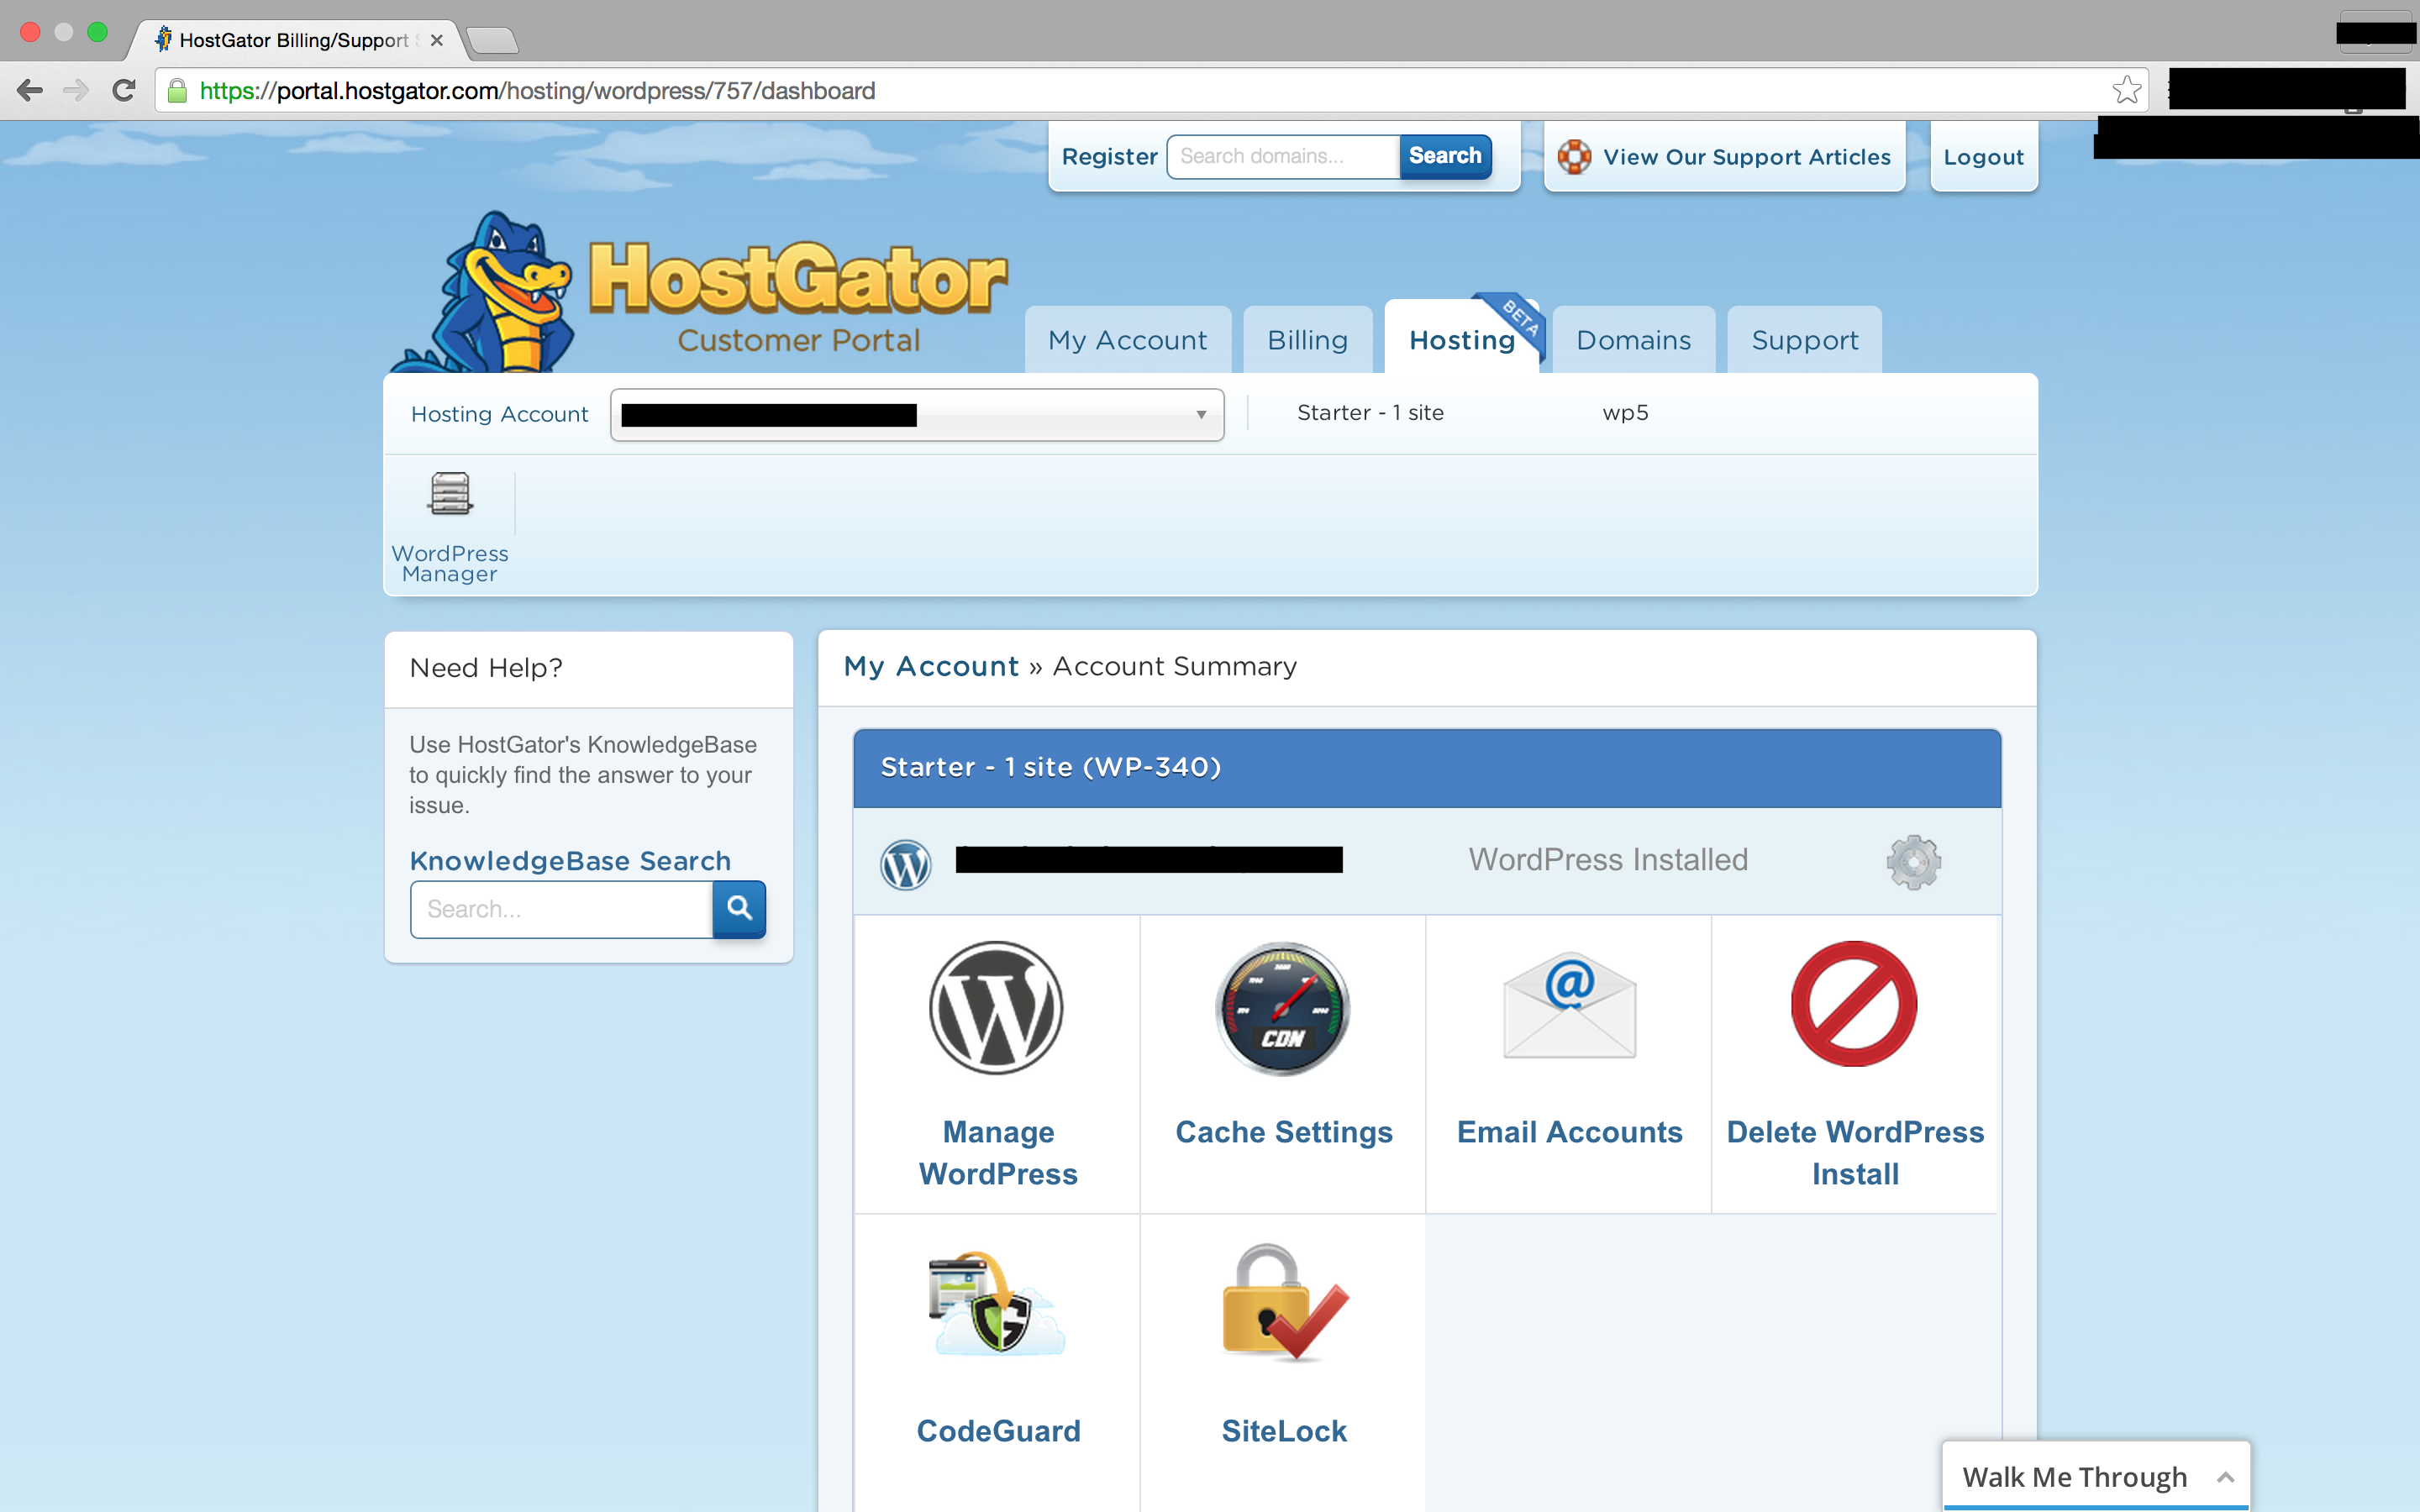
Task: Click the gear settings icon beside WordPress Installed
Action: [x=1913, y=861]
